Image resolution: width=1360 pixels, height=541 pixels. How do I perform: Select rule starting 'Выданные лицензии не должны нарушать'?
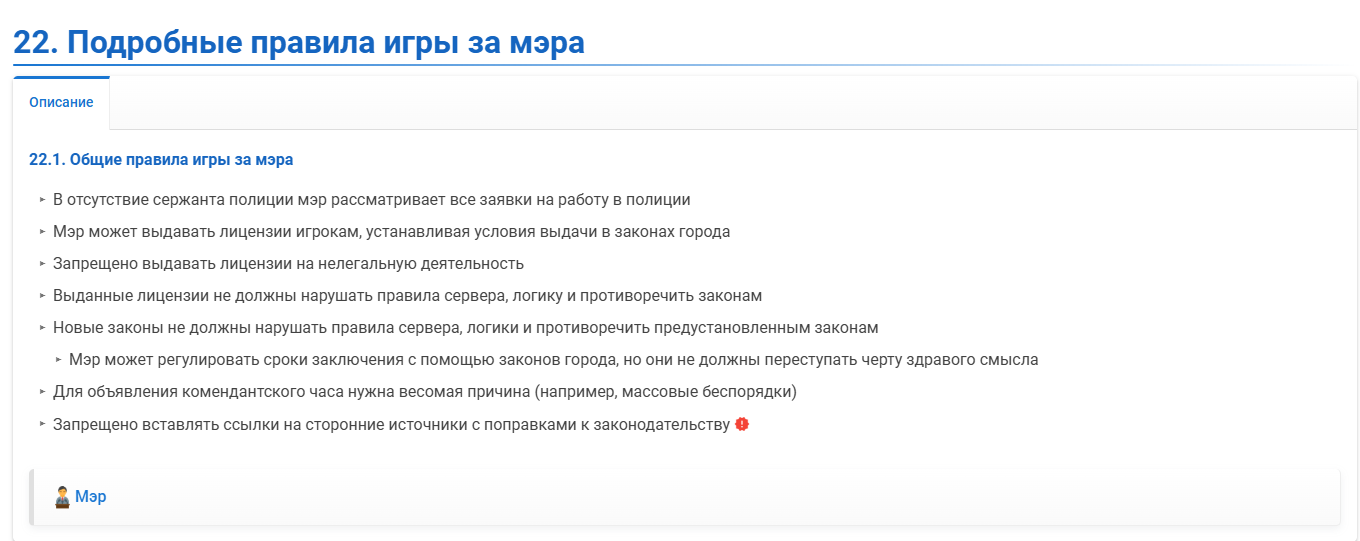point(408,296)
